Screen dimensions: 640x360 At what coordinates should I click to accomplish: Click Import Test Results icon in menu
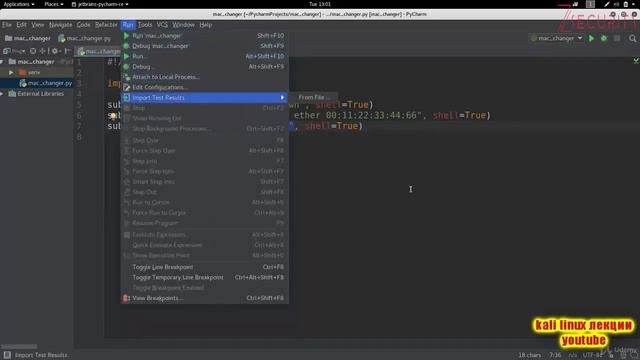pos(127,98)
